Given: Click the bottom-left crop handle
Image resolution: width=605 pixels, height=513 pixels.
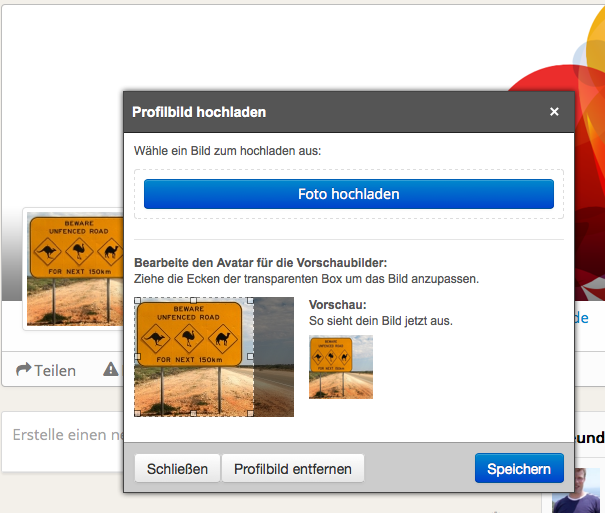Looking at the screenshot, I should [137, 413].
